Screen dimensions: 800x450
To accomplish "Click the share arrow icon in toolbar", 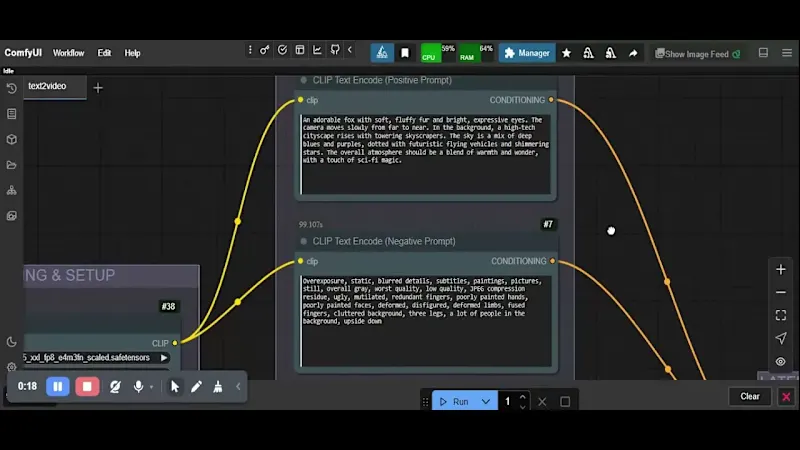I will click(633, 53).
